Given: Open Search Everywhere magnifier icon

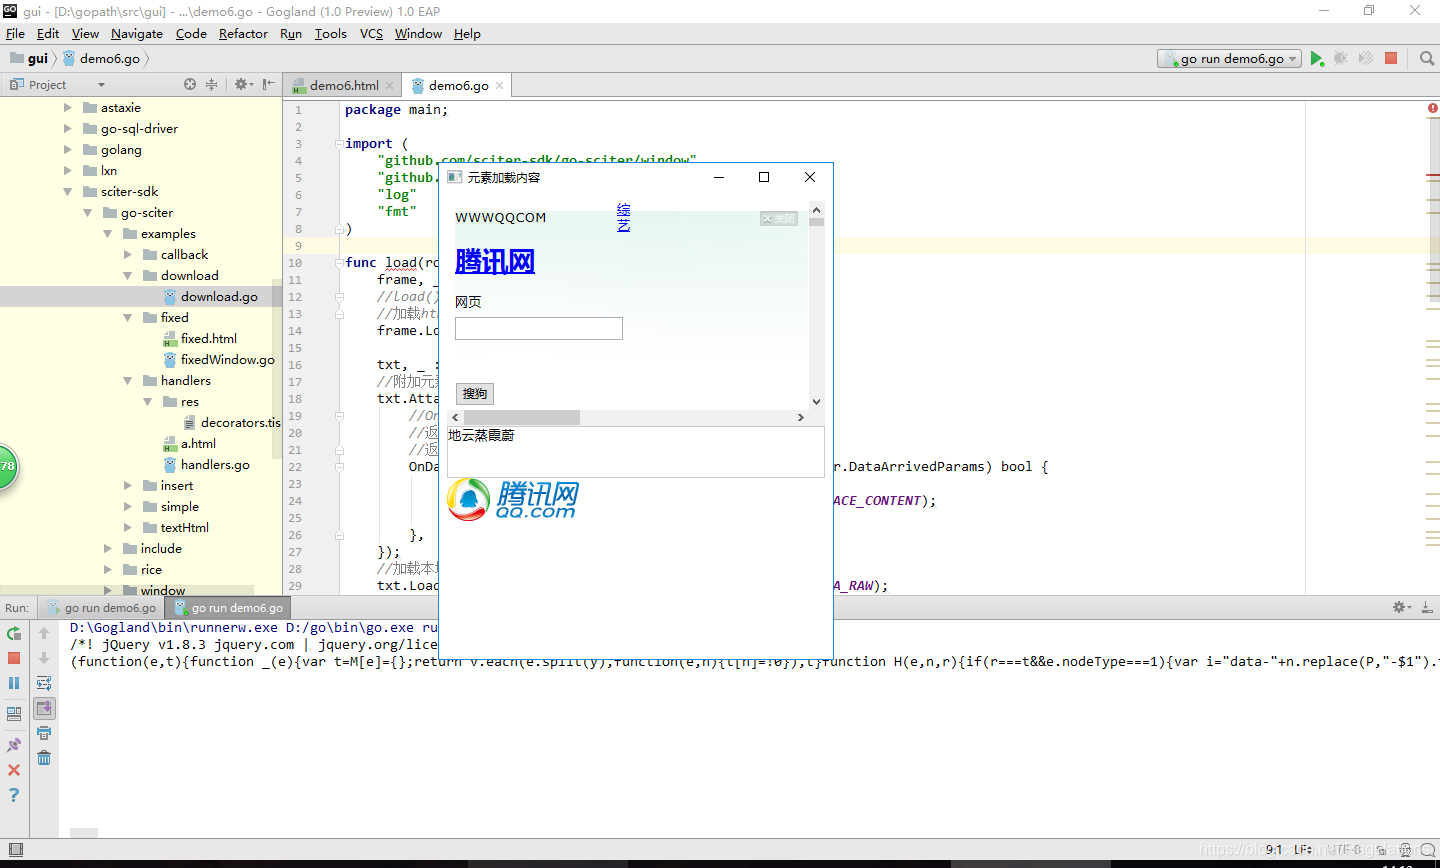Looking at the screenshot, I should coord(1427,59).
